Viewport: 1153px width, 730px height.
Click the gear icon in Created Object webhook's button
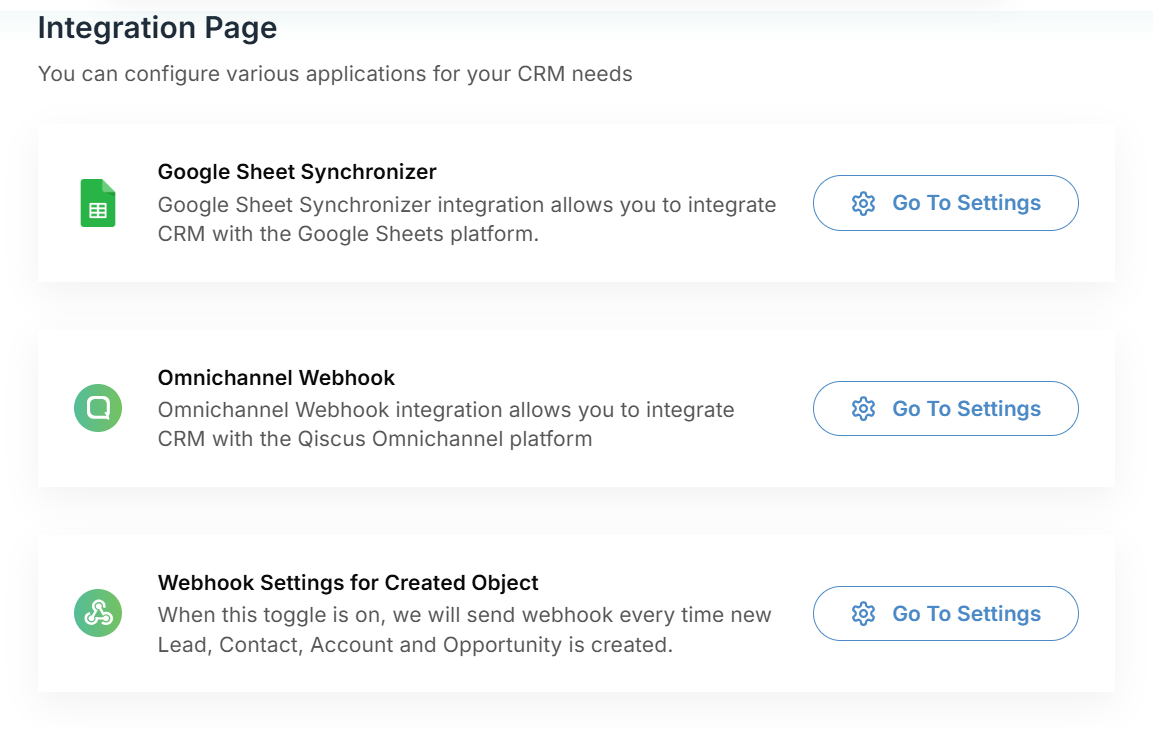point(863,613)
